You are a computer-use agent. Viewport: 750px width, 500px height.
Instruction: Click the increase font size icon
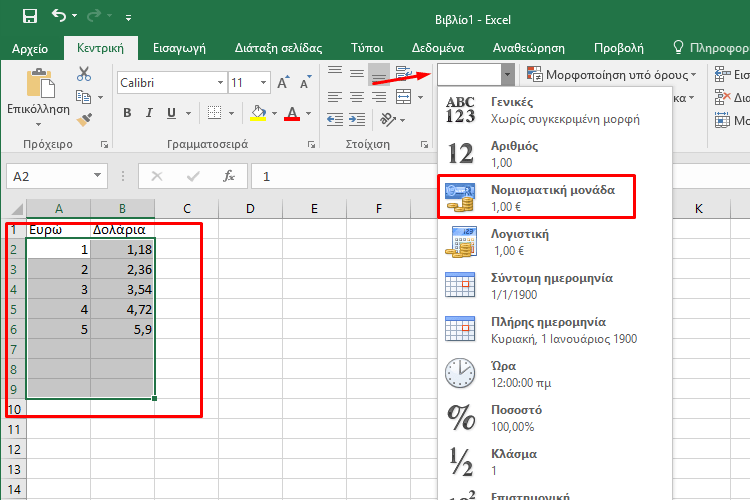[x=283, y=82]
